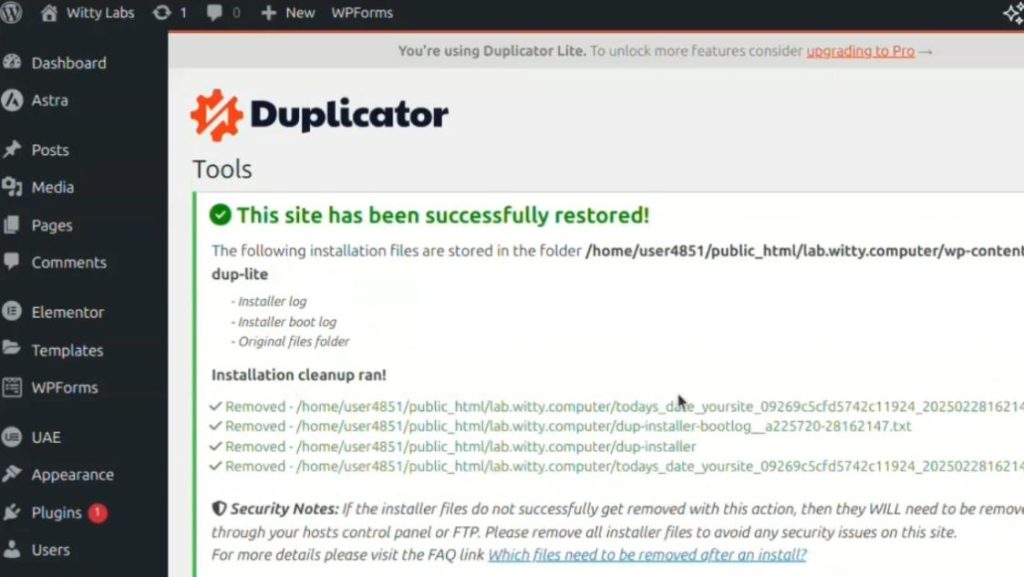
Task: Open the comments bubble icon in admin bar
Action: [214, 12]
